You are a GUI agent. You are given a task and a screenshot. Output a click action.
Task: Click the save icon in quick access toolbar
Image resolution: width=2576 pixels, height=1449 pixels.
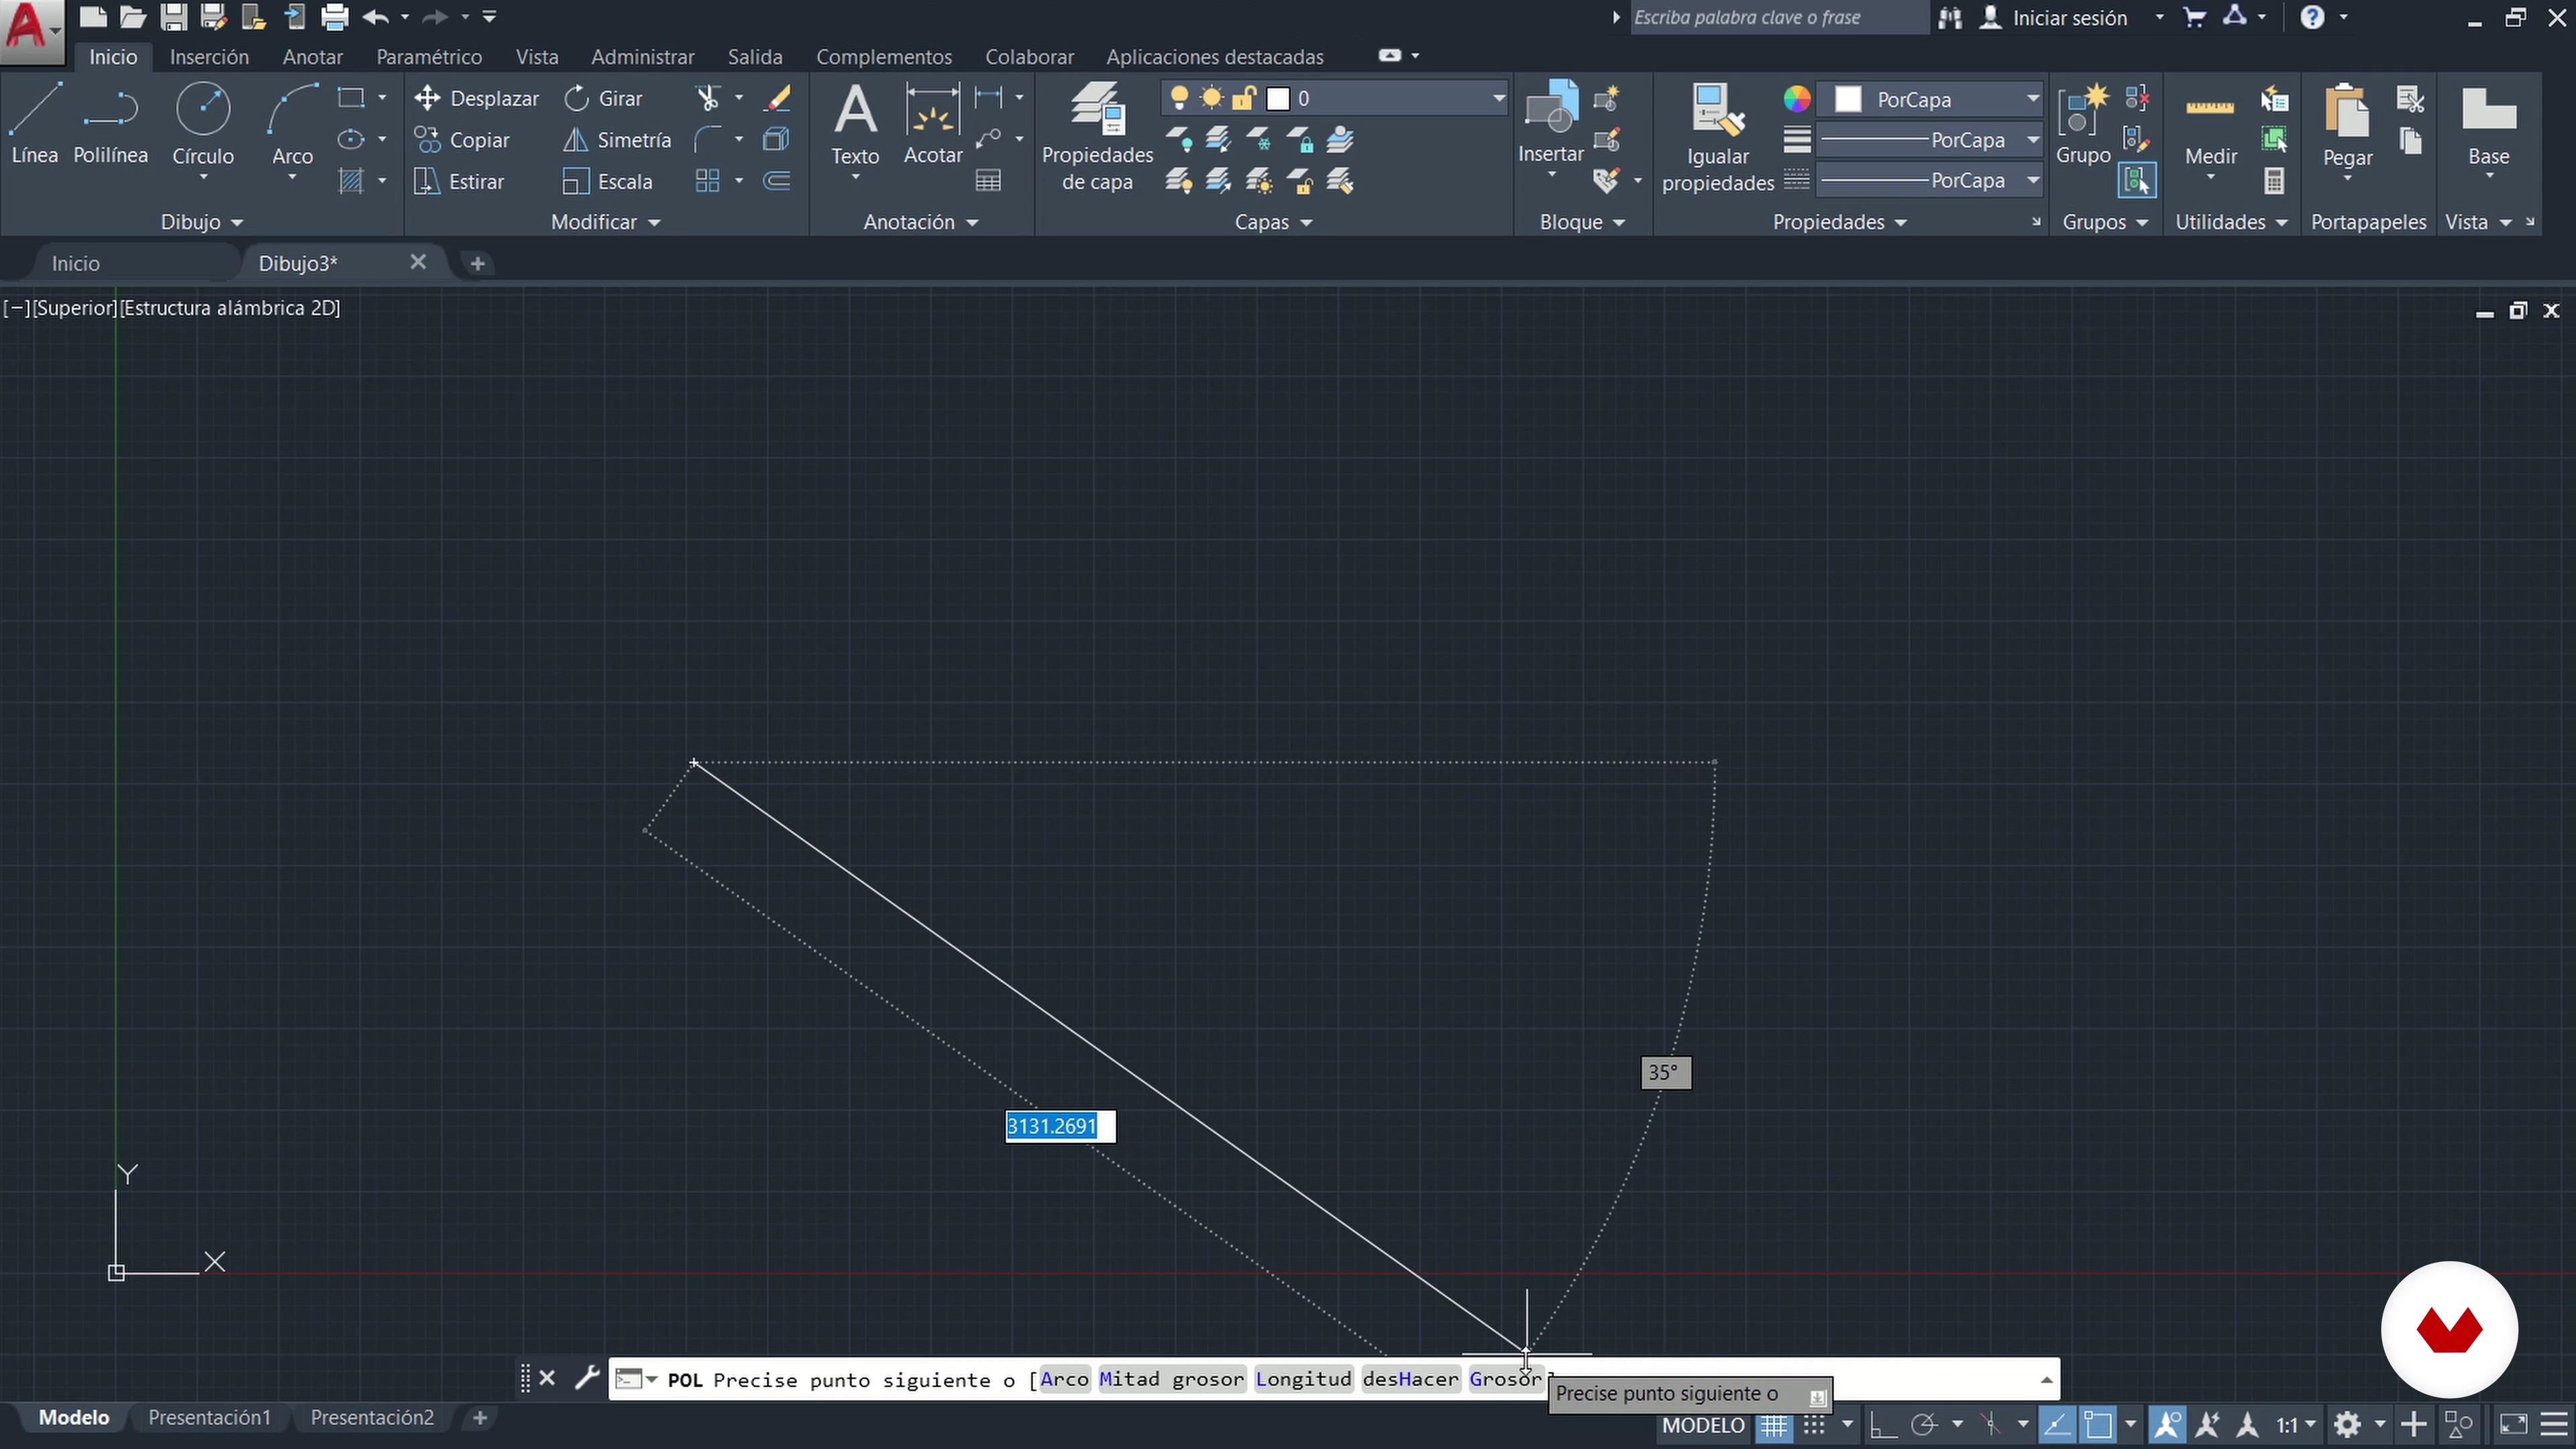pyautogui.click(x=174, y=17)
